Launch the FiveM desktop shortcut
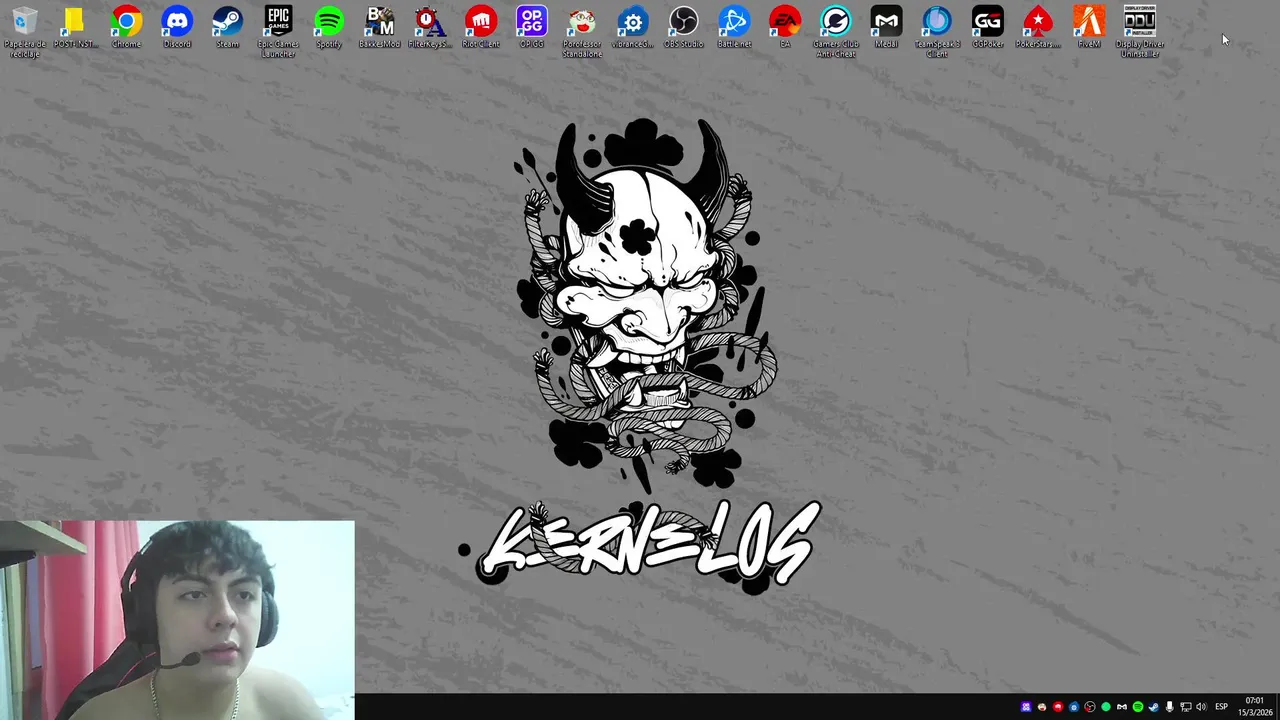 tap(1089, 28)
